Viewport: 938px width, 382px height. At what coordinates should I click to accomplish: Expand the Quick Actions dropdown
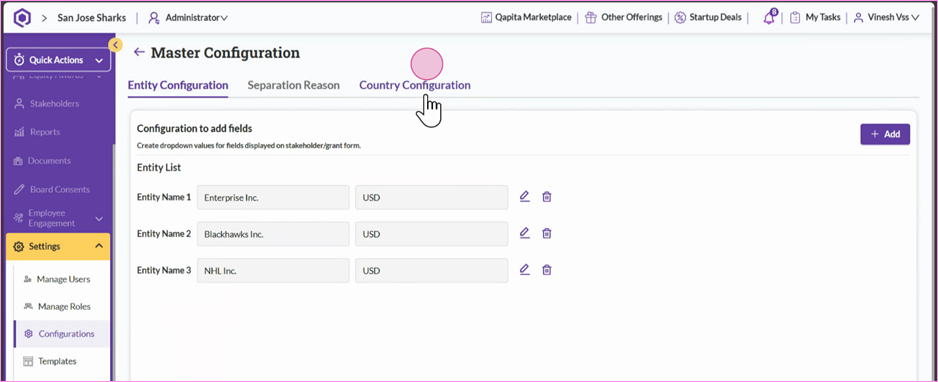(x=59, y=60)
